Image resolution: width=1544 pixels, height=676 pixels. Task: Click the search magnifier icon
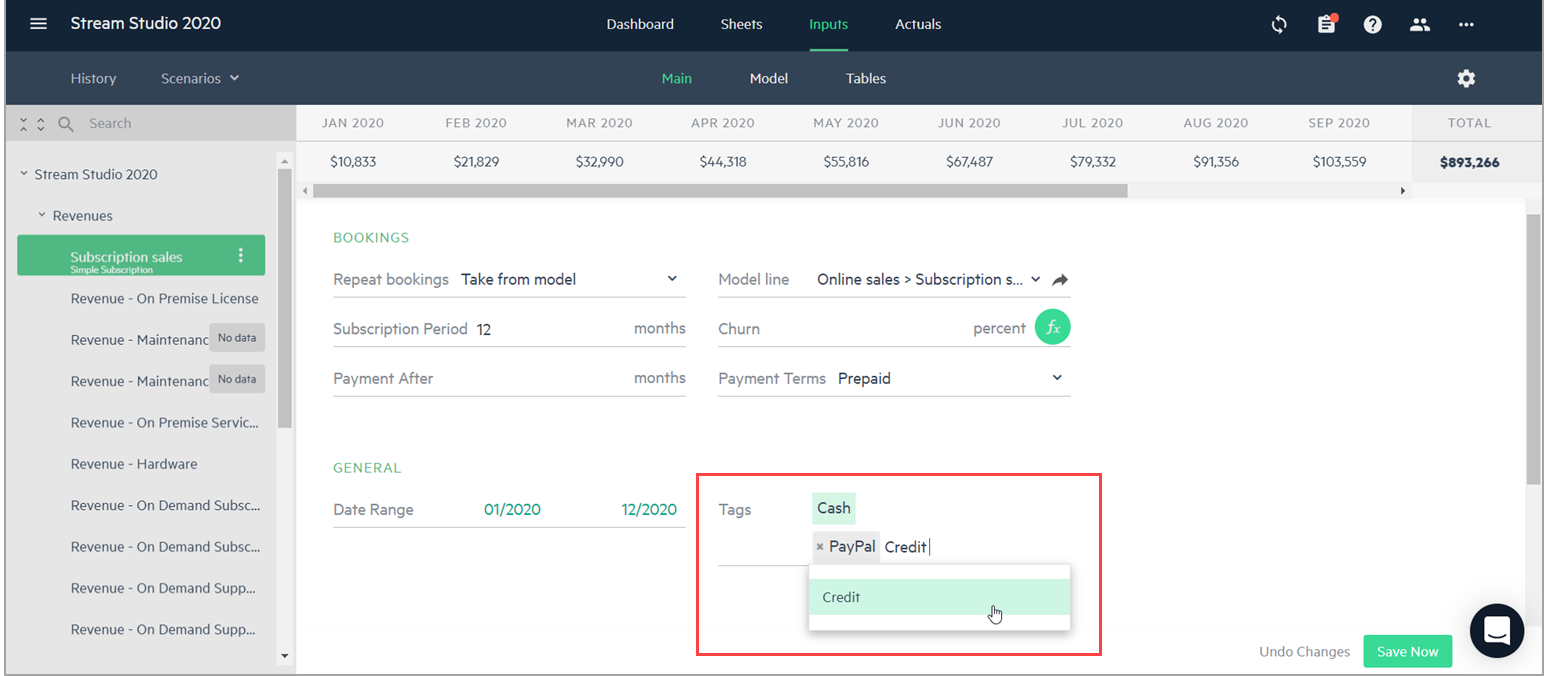66,124
